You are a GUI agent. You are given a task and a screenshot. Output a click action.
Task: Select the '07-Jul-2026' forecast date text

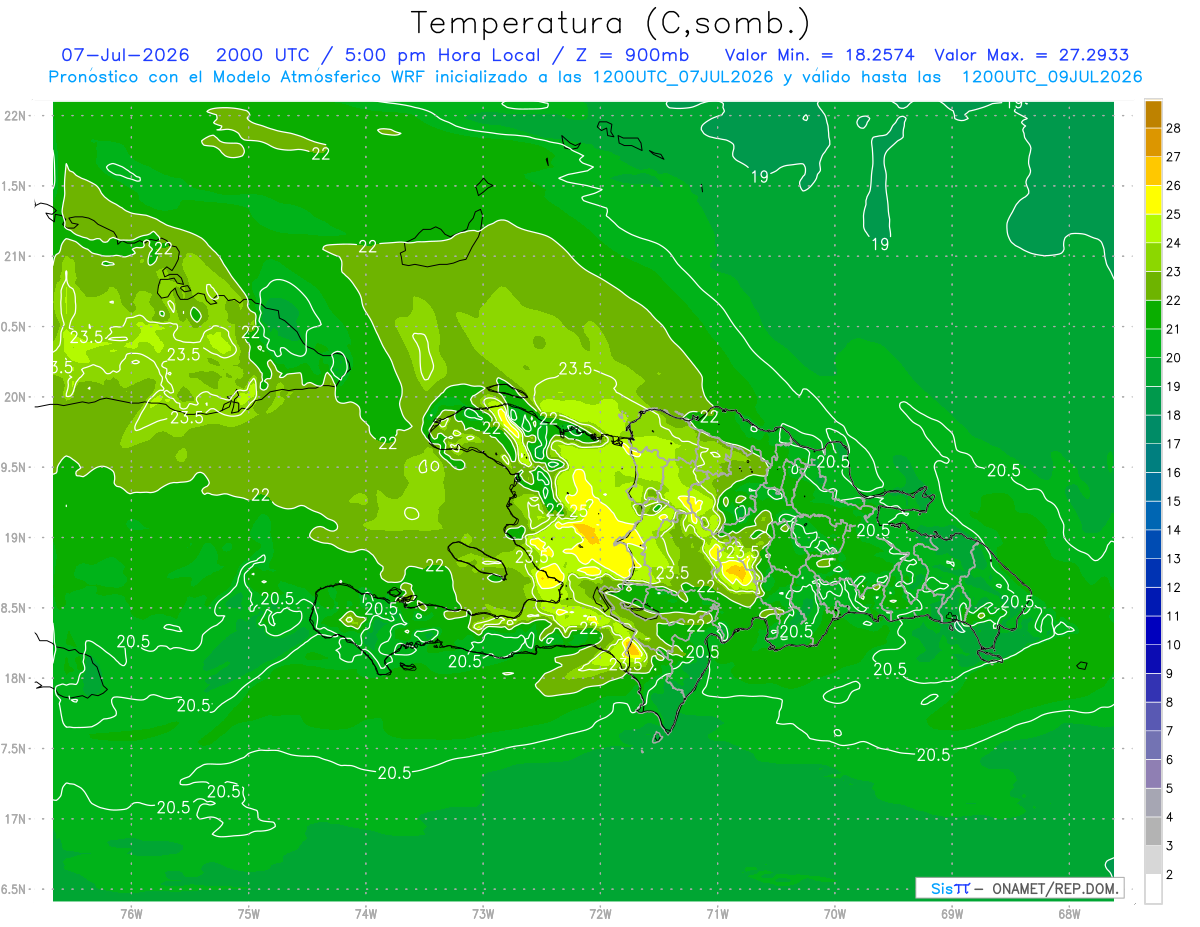[x=125, y=55]
